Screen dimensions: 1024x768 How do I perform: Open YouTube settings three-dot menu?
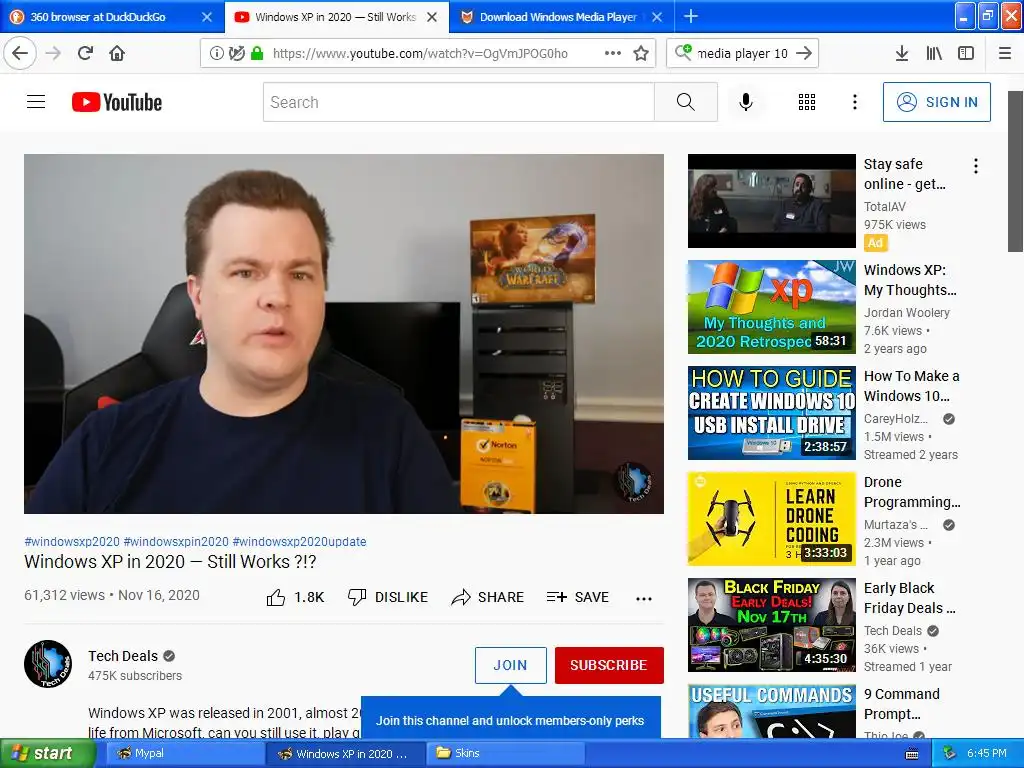[x=855, y=102]
